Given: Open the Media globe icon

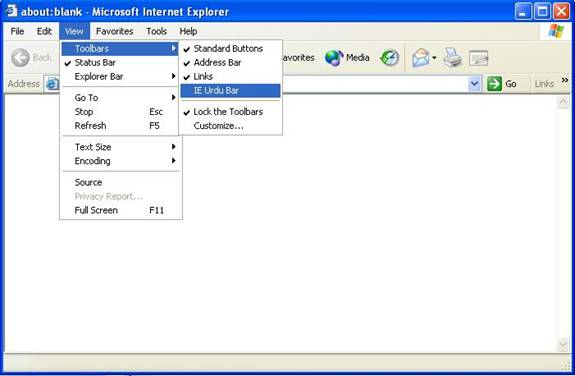Looking at the screenshot, I should click(334, 58).
